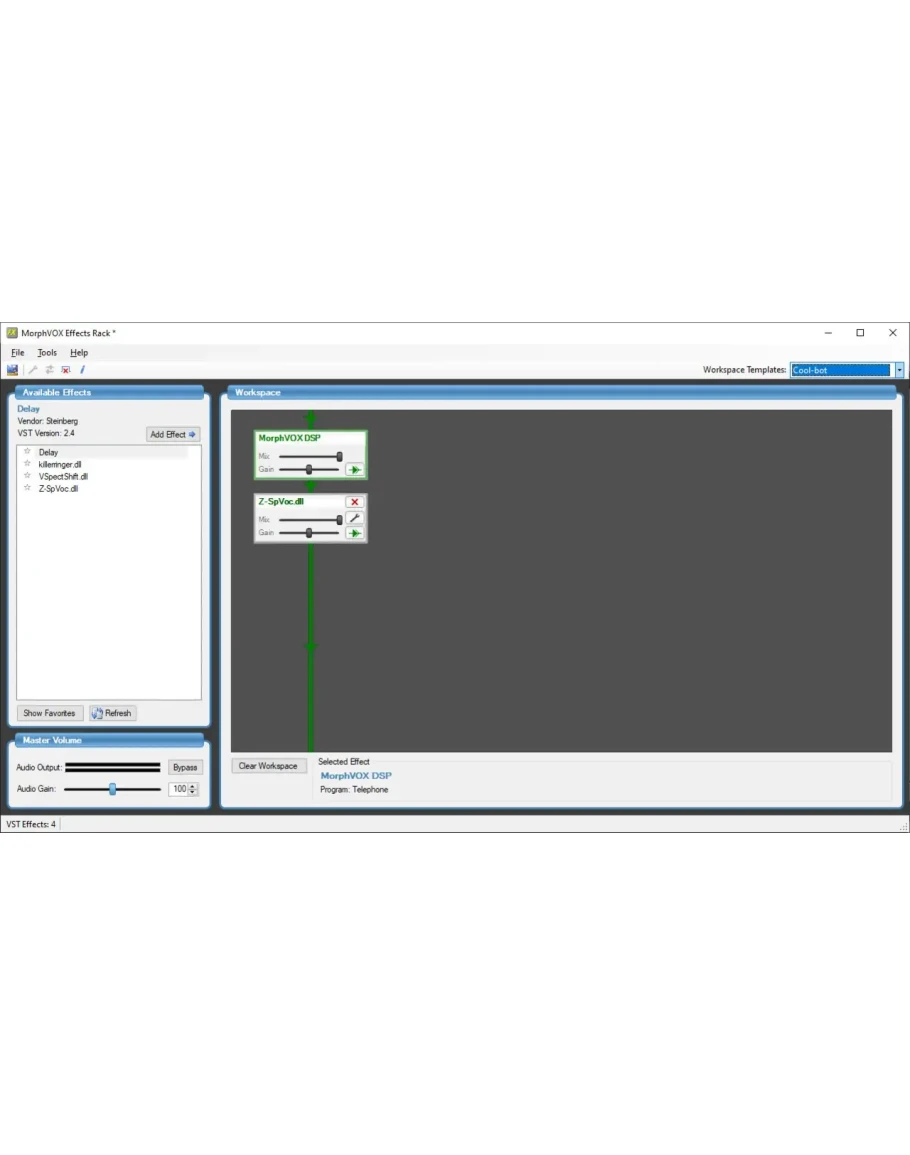Open the Tools menu
Screen dimensions: 910x1155
tap(47, 353)
